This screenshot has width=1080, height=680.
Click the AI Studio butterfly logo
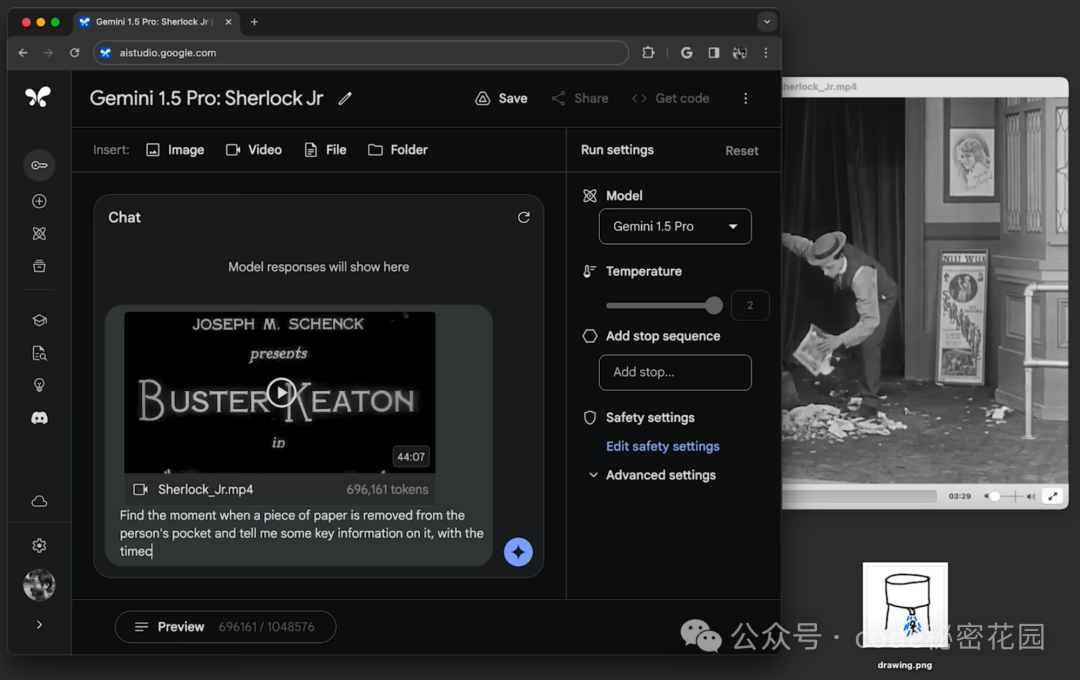[38, 97]
